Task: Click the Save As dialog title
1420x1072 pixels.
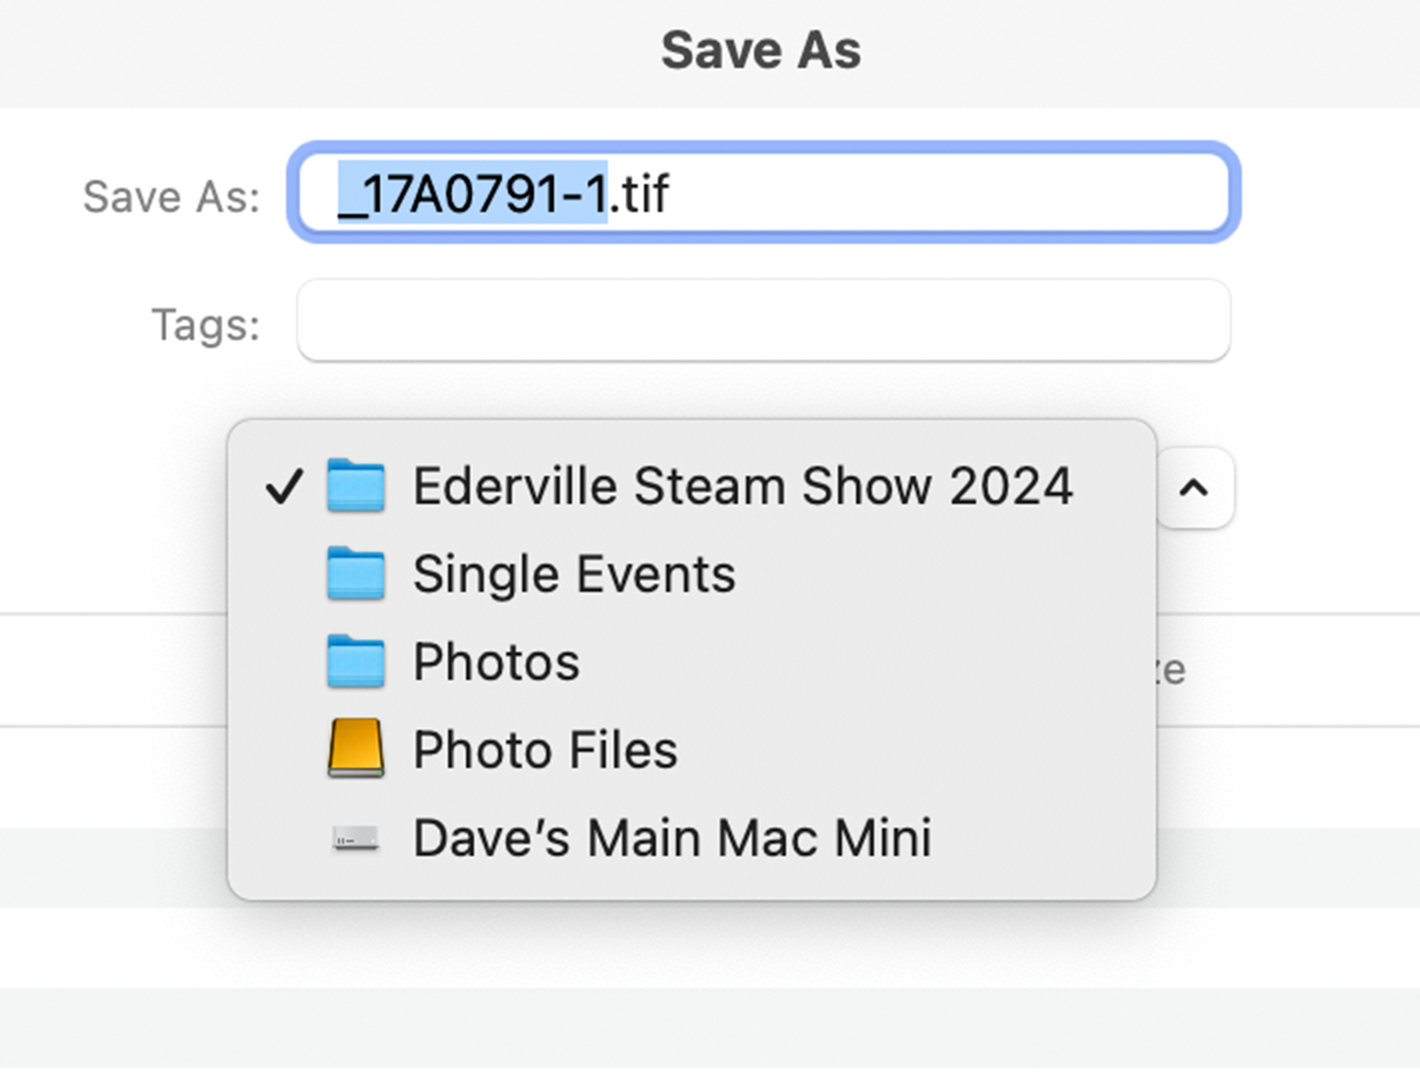Action: point(760,50)
